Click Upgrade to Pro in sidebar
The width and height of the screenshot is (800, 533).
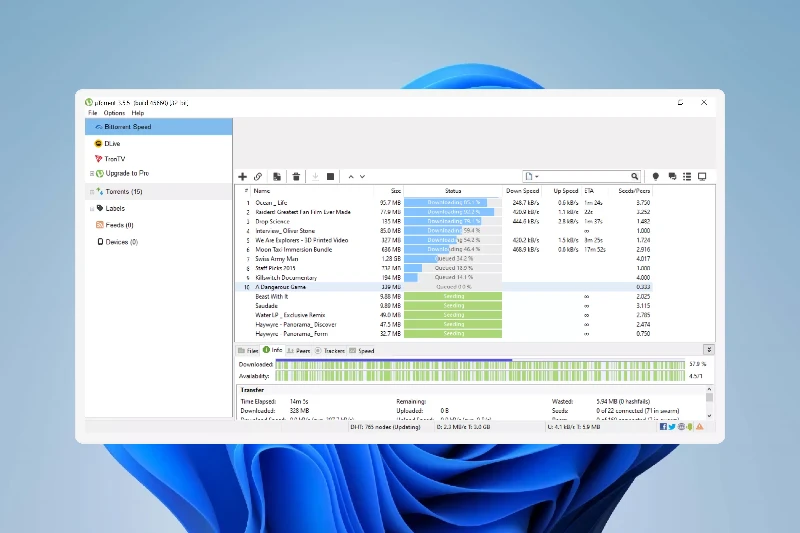coord(127,174)
